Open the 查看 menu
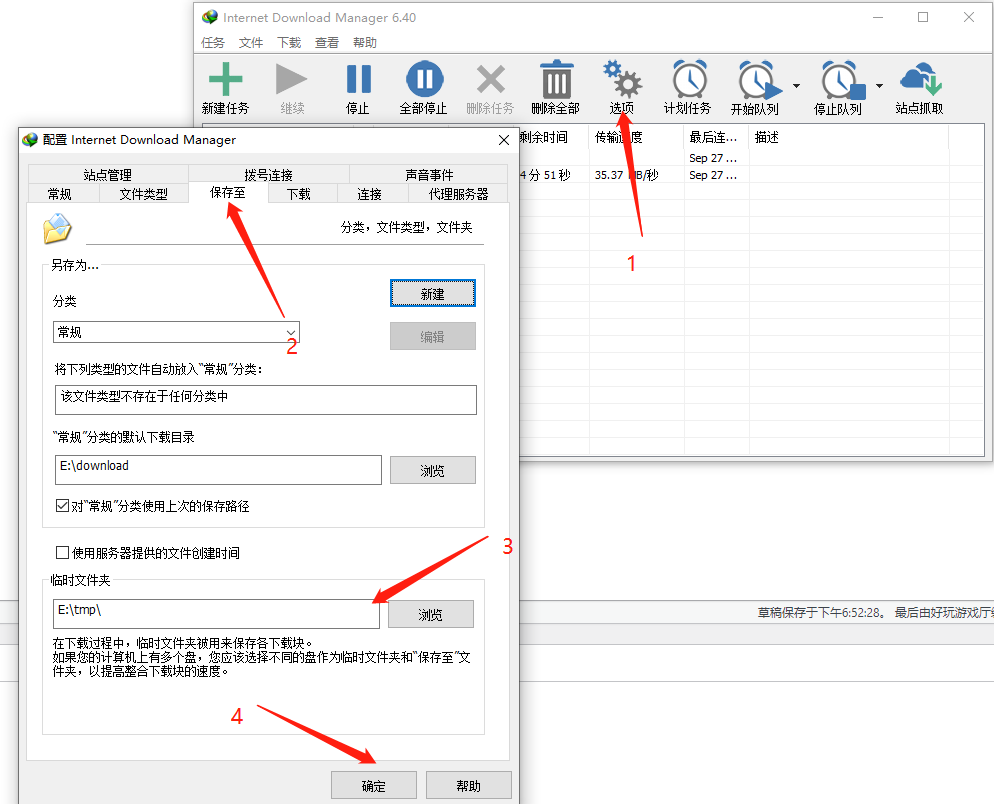Screen dimensions: 994x804 coord(327,42)
